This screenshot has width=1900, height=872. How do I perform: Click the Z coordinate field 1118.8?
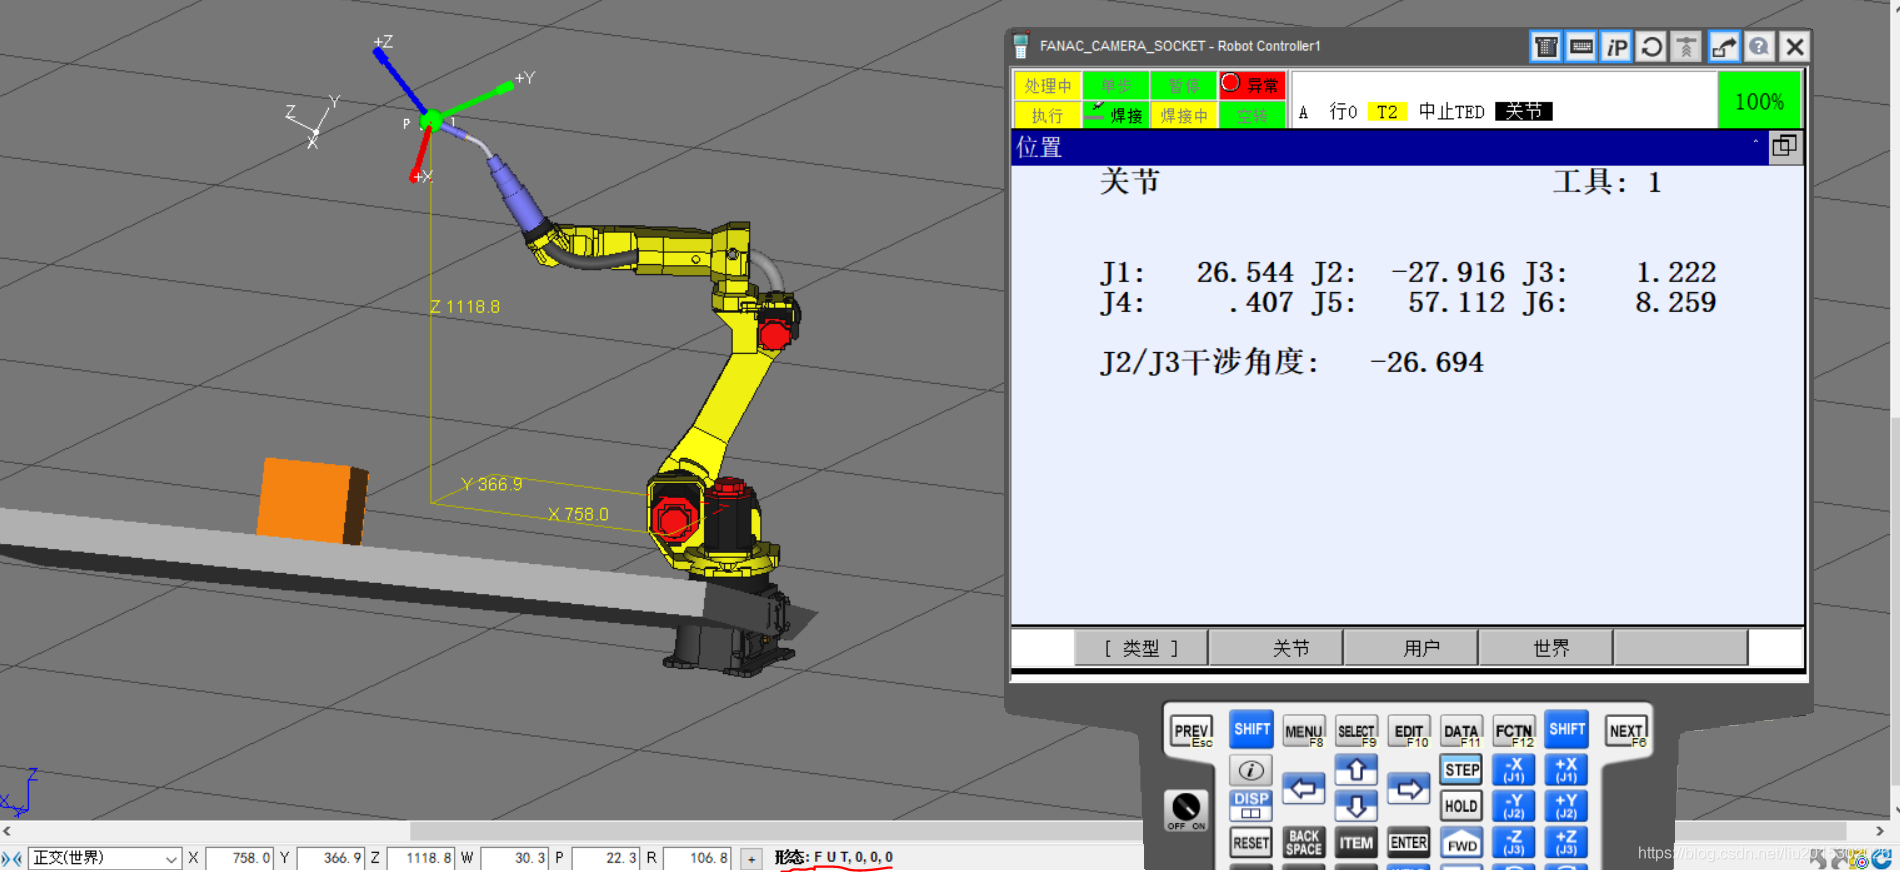(x=420, y=858)
